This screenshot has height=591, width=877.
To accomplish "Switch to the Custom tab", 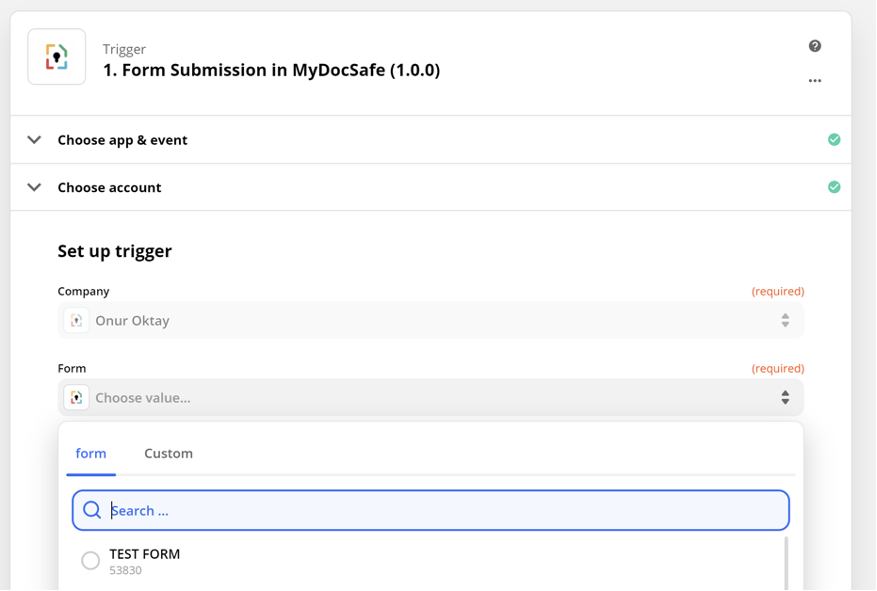I will [168, 453].
